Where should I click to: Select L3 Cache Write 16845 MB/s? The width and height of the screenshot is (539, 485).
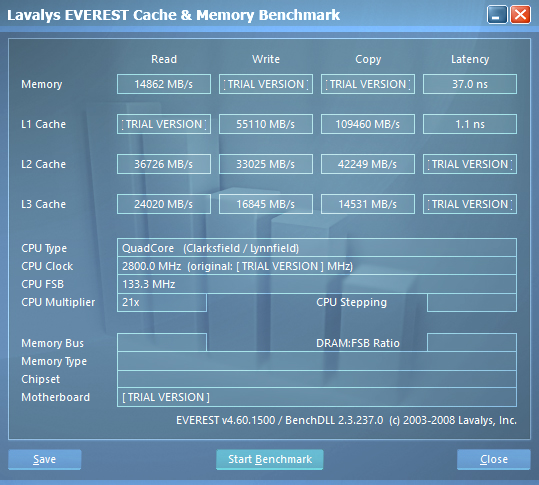[266, 204]
